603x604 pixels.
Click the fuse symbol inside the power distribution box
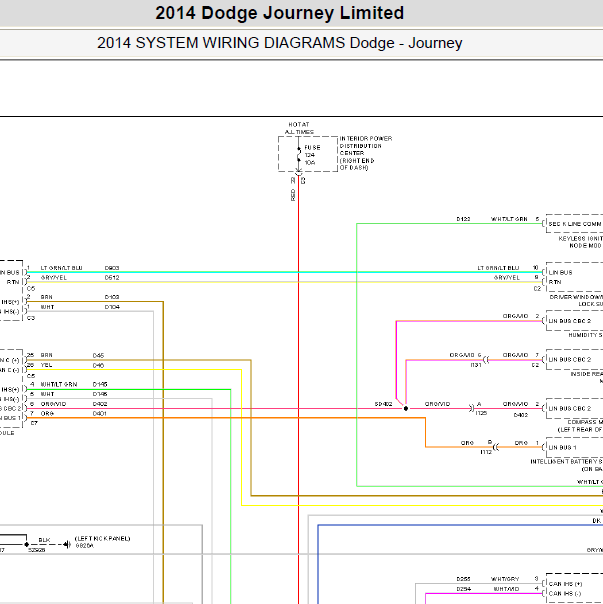[299, 154]
